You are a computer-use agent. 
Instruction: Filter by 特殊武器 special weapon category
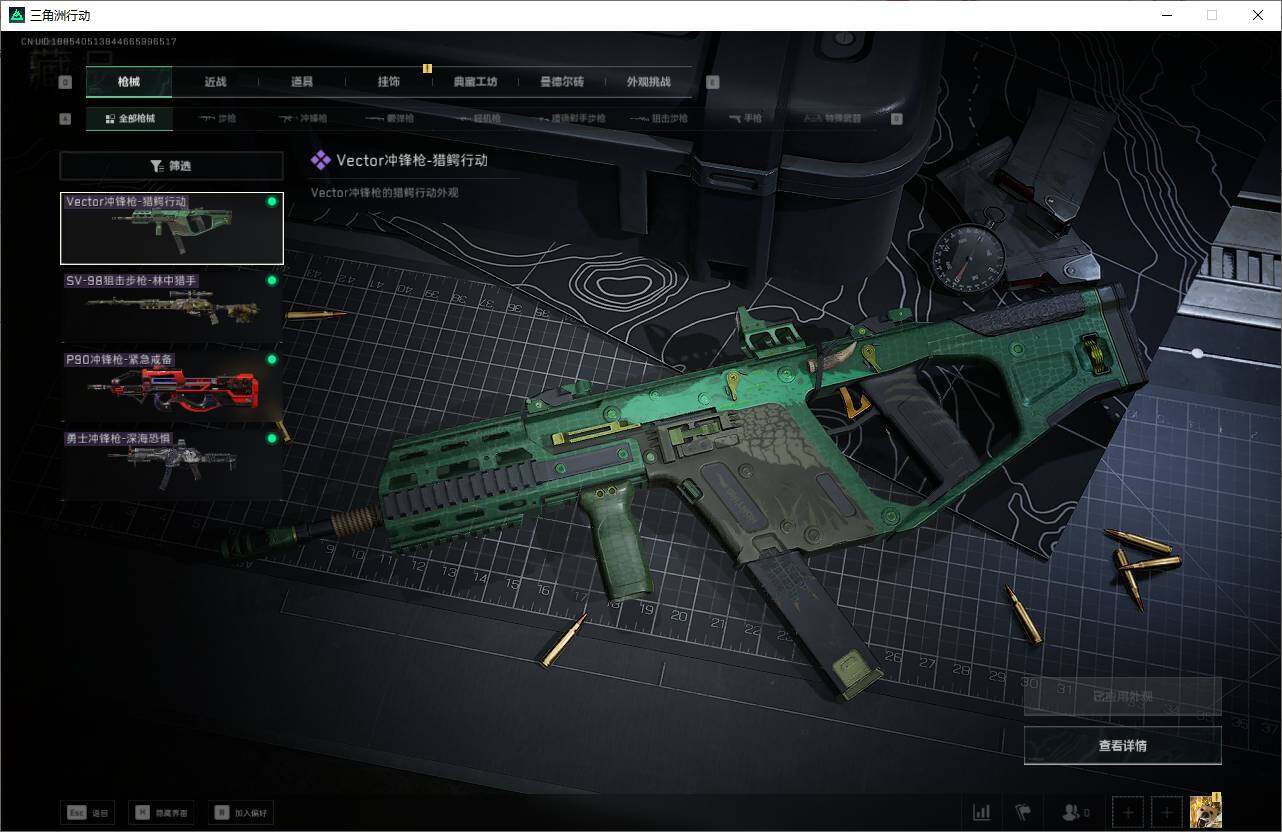[x=833, y=119]
